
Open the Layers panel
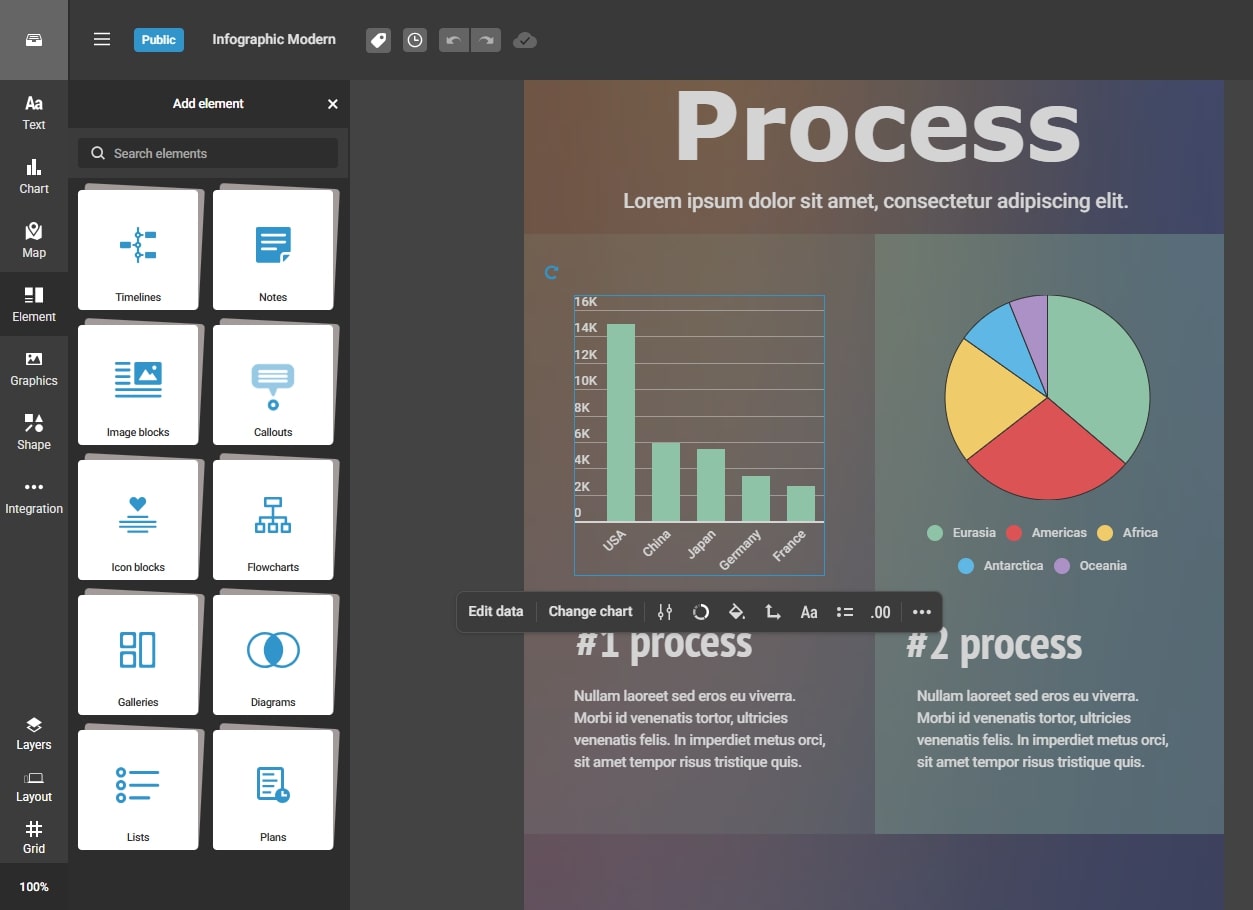tap(34, 733)
